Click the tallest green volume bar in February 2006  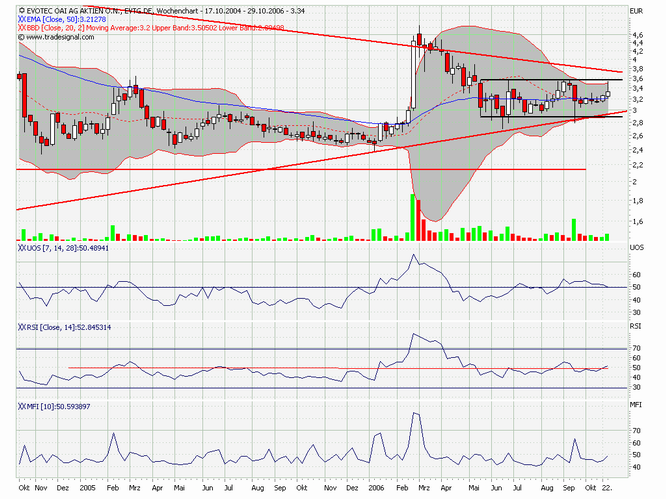(412, 217)
